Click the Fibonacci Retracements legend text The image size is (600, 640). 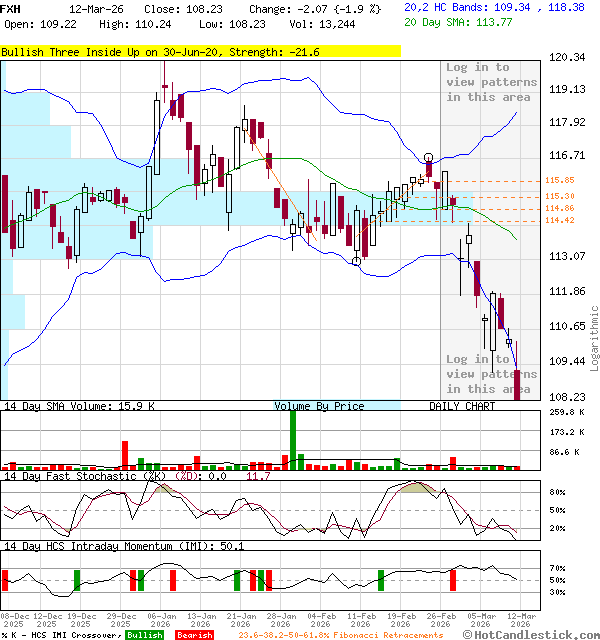340,635
